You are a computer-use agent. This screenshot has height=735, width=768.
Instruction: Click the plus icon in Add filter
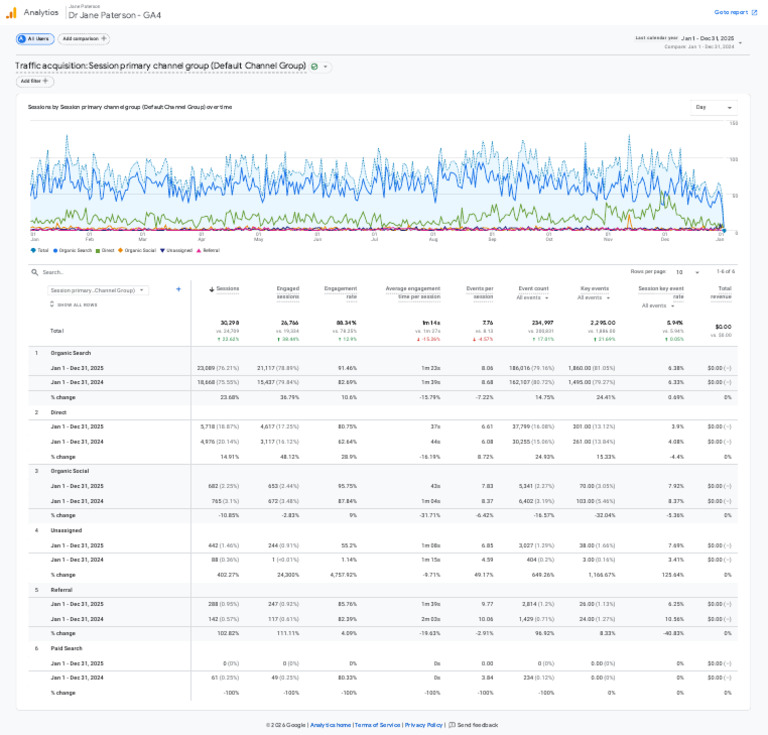point(46,81)
